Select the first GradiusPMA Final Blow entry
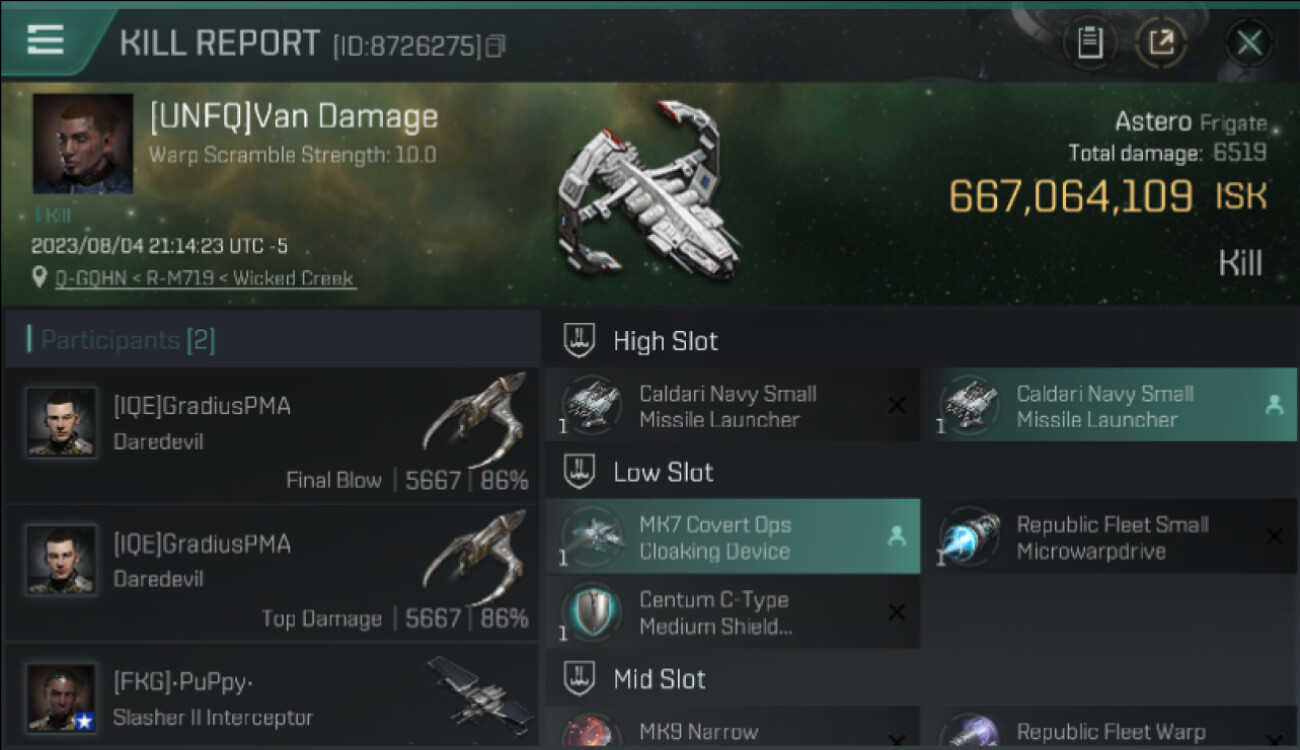 point(270,437)
